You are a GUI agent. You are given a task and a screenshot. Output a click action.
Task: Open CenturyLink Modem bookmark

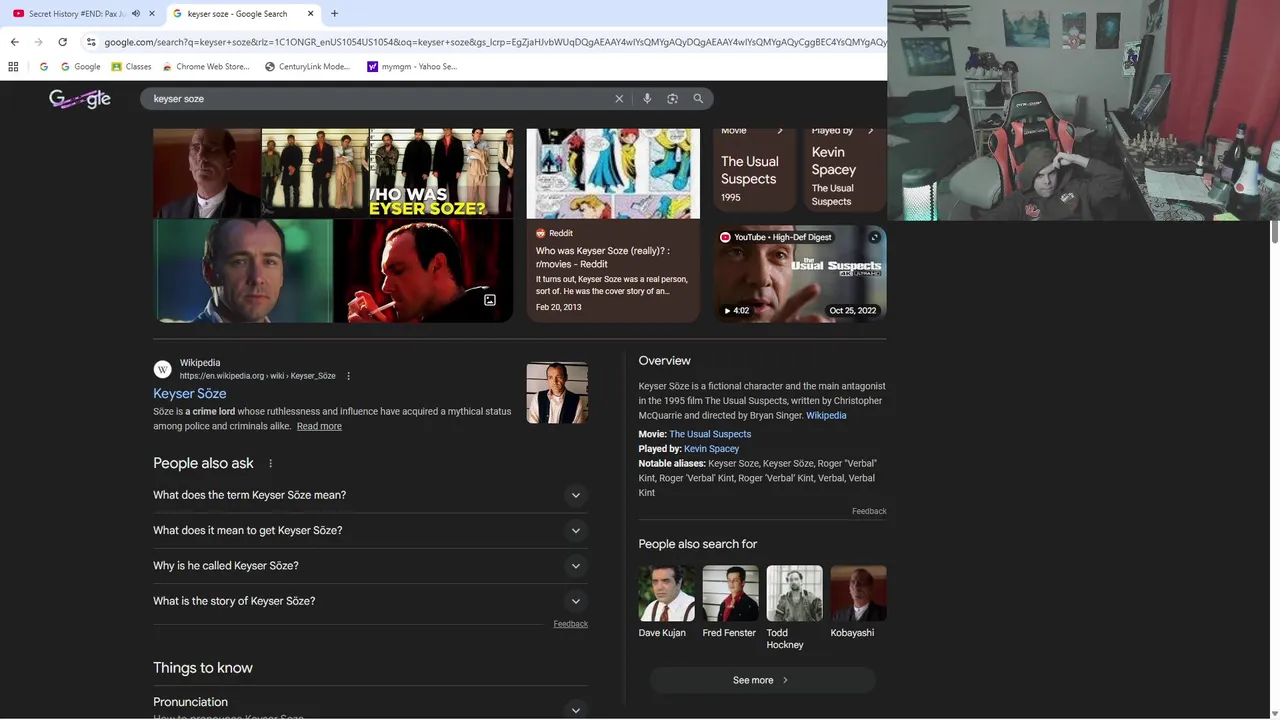(307, 67)
